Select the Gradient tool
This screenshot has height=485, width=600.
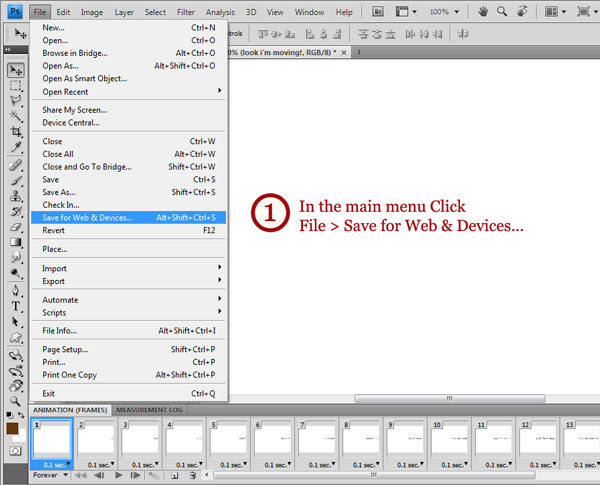click(16, 242)
